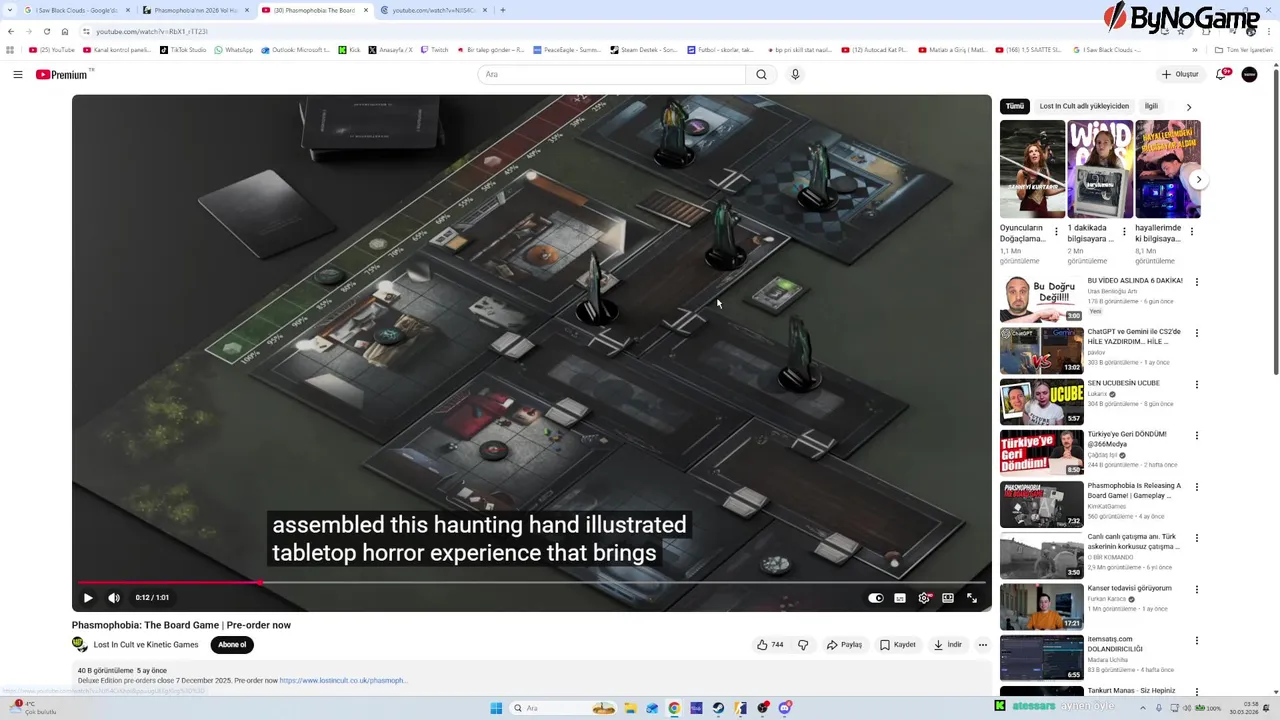1280x720 pixels.
Task: Open Lost In Cult ve Kinetic Games channel
Action: (146, 645)
